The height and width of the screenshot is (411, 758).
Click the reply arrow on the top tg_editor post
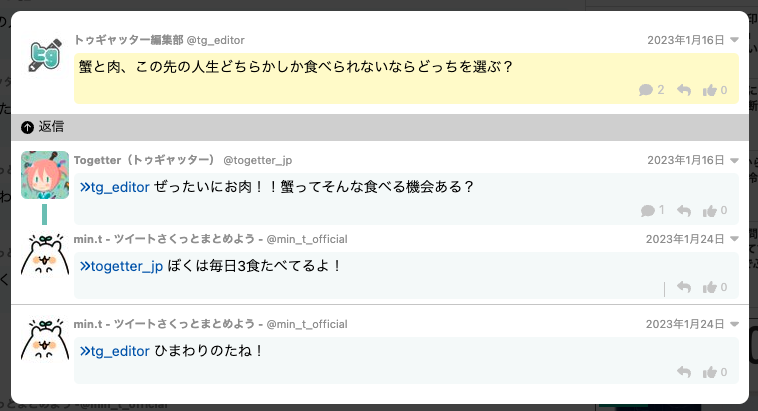[684, 90]
